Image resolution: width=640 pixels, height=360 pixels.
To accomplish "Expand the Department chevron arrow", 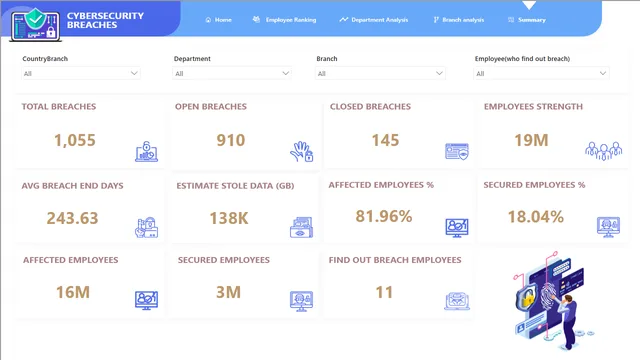I will pyautogui.click(x=285, y=73).
